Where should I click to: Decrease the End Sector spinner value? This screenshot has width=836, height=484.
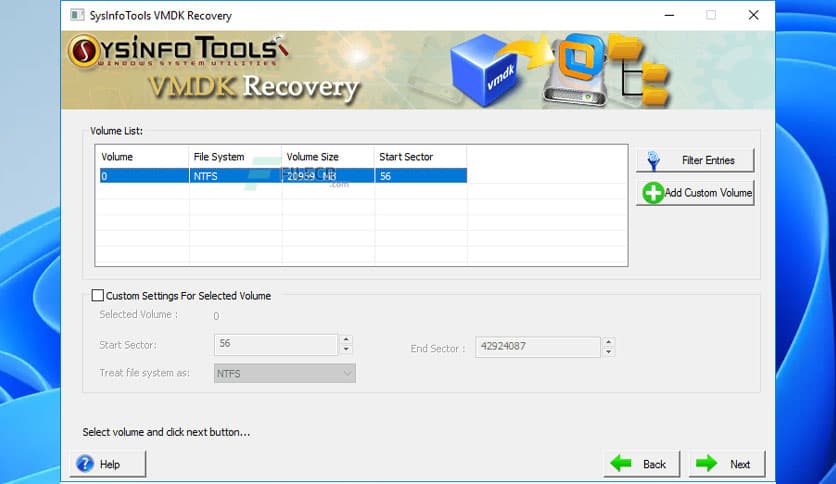pyautogui.click(x=608, y=352)
